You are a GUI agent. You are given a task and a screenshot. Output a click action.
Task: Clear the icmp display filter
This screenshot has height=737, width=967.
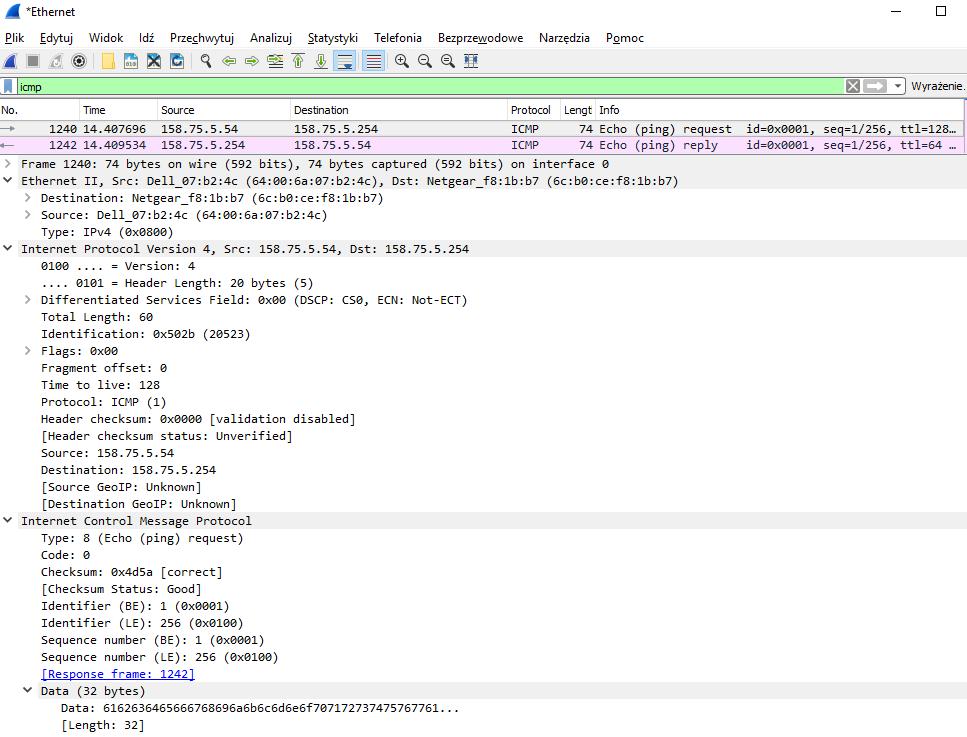pos(852,86)
